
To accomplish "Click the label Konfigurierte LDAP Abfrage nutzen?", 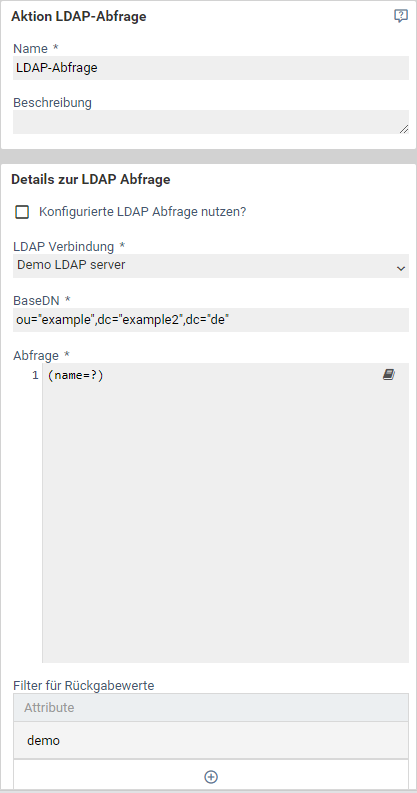I will coord(143,212).
